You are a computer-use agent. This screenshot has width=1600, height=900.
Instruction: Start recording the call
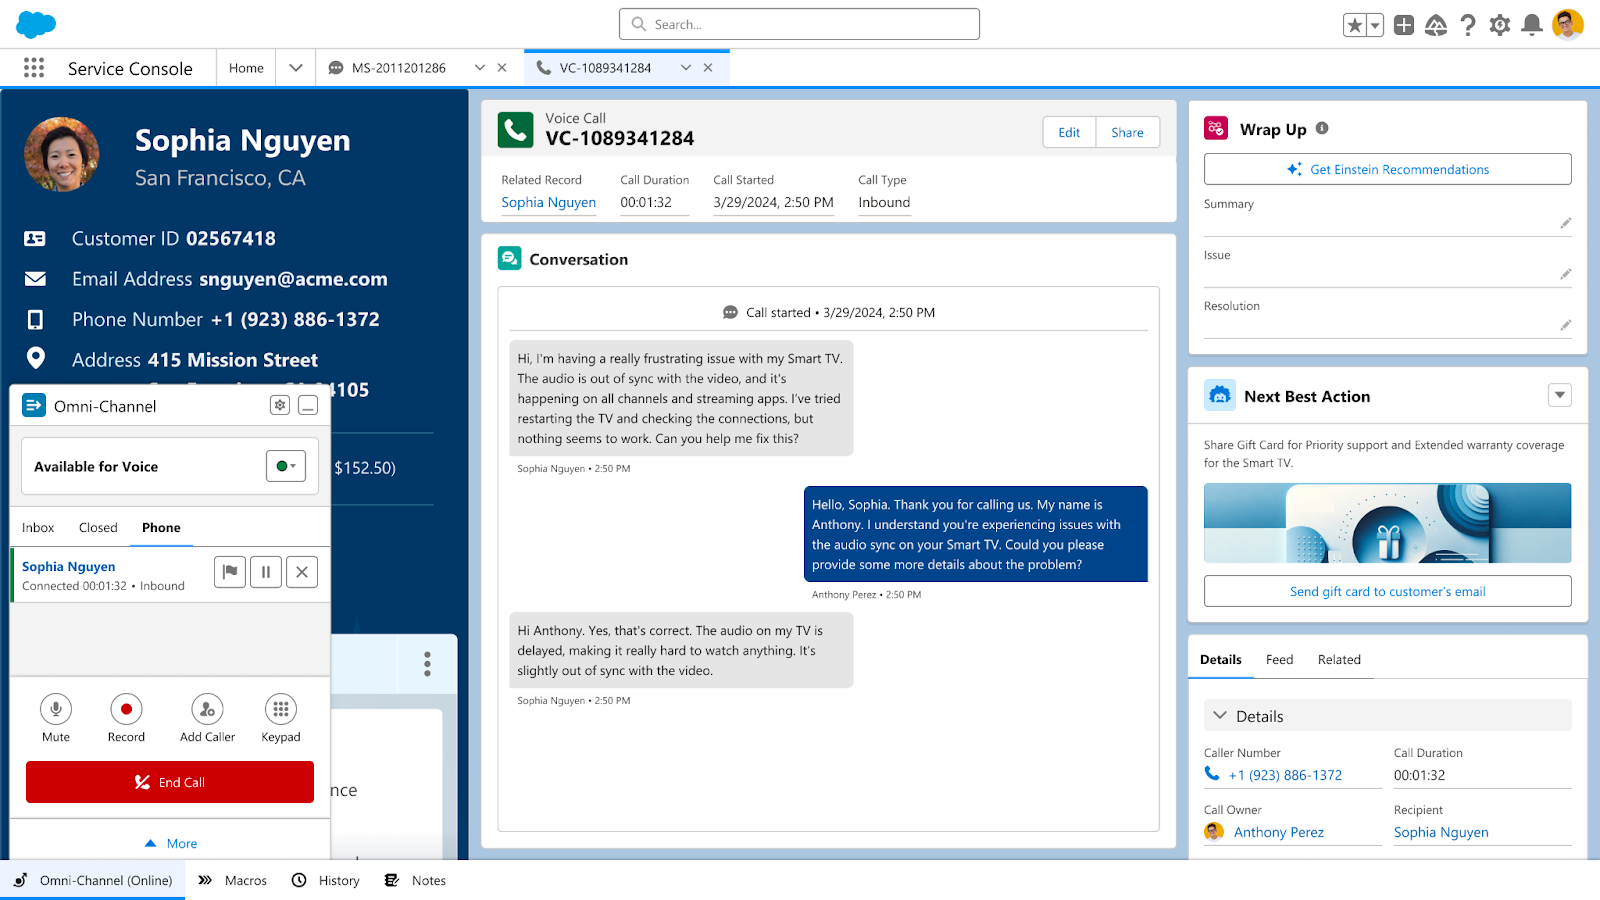click(x=126, y=712)
